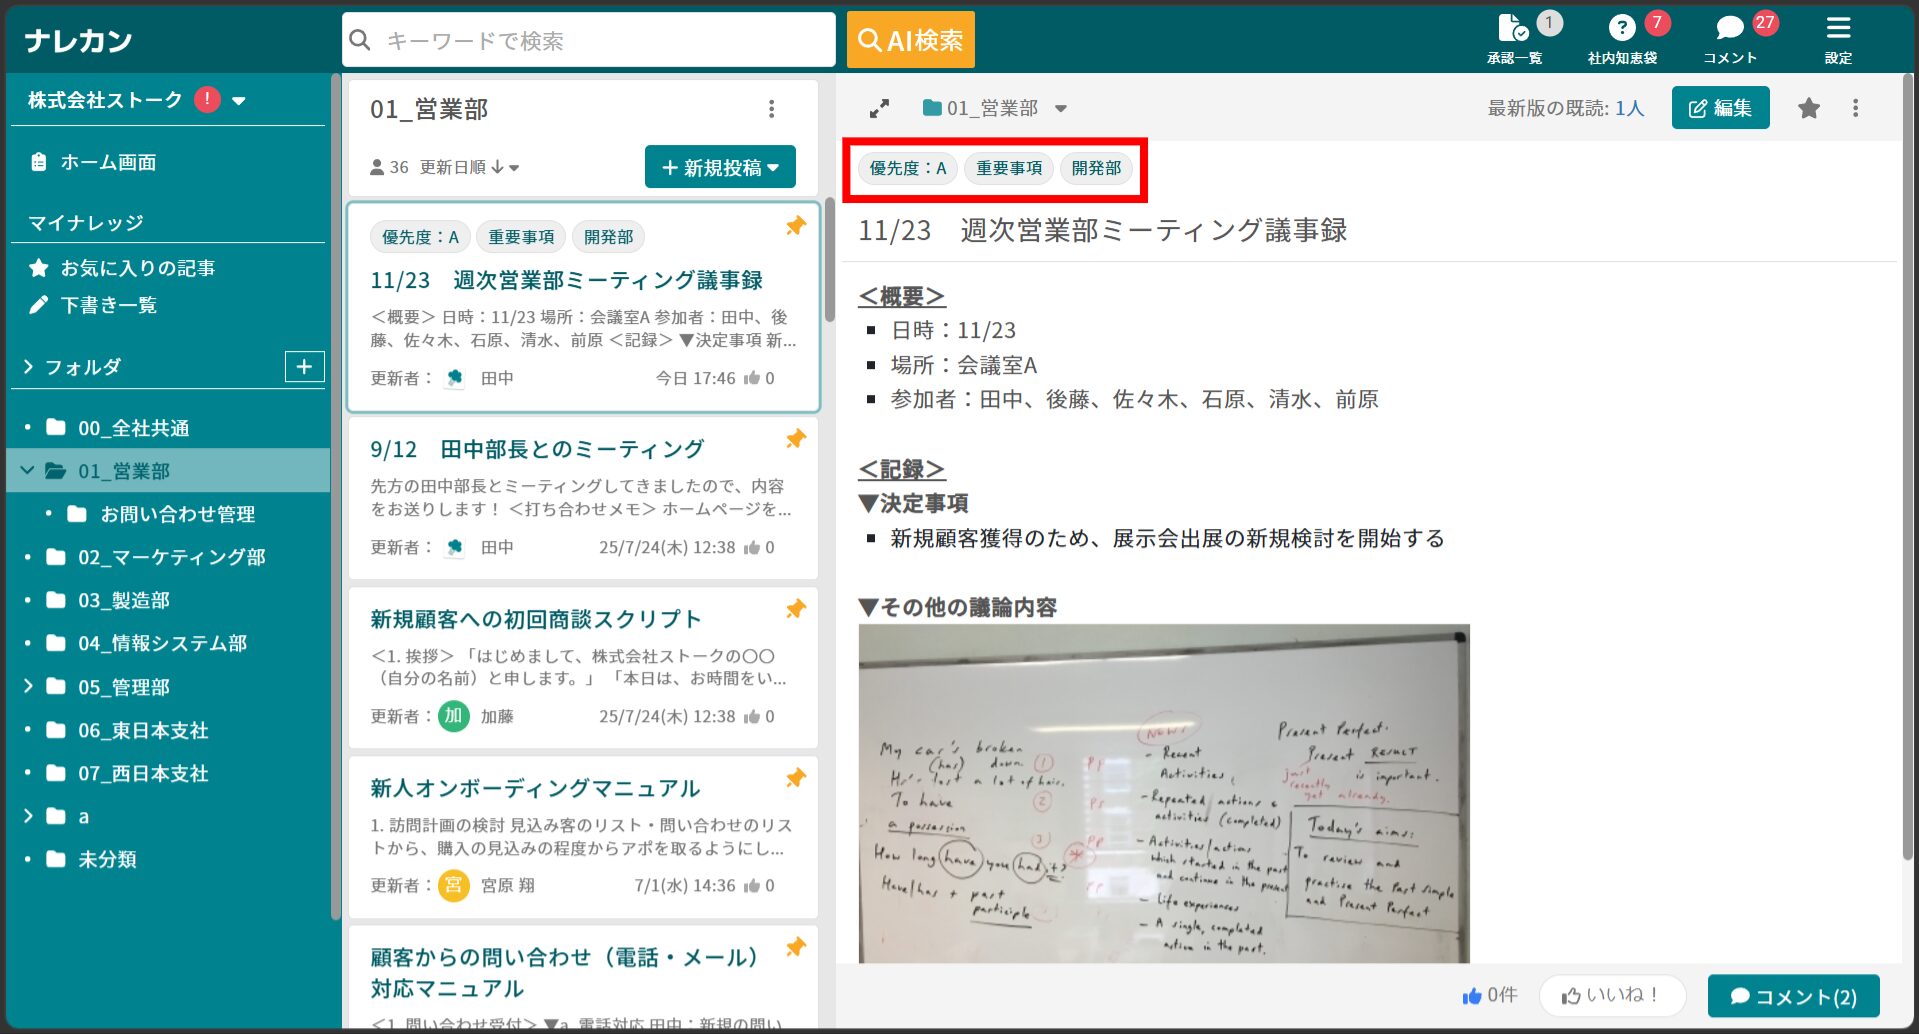Click 重要事項 tag in the list card

point(521,237)
